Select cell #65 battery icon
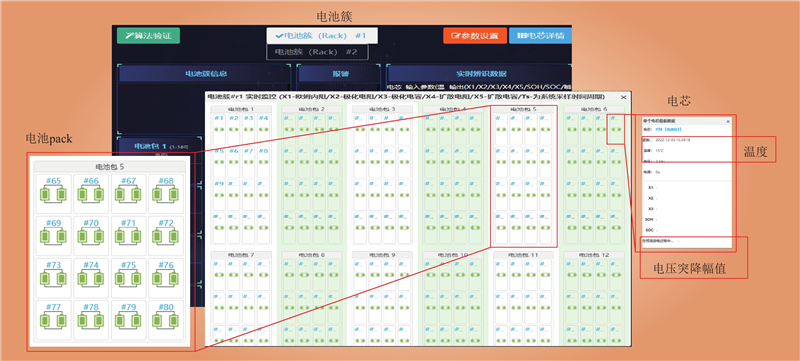 (x=53, y=194)
